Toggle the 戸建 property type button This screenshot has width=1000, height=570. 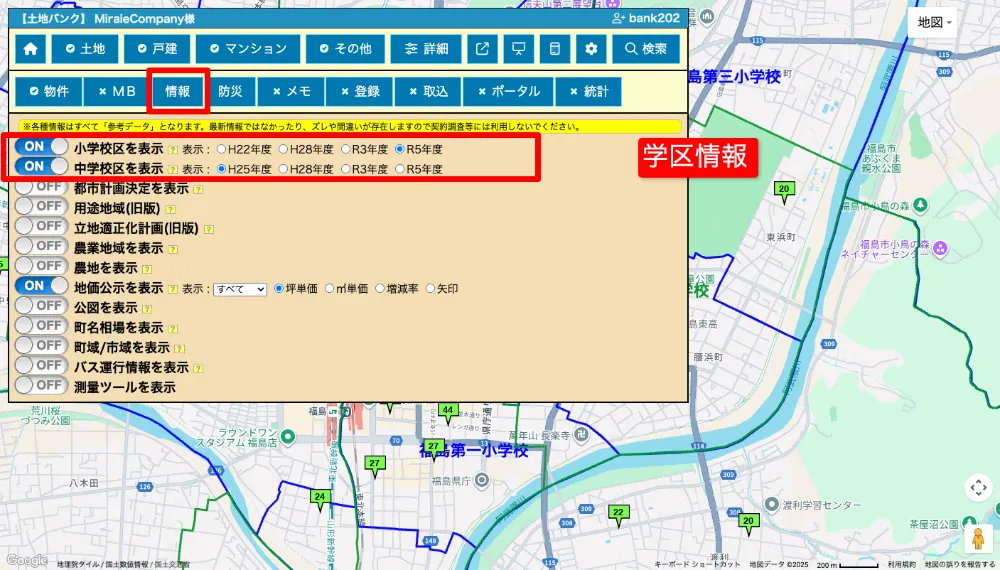point(157,49)
